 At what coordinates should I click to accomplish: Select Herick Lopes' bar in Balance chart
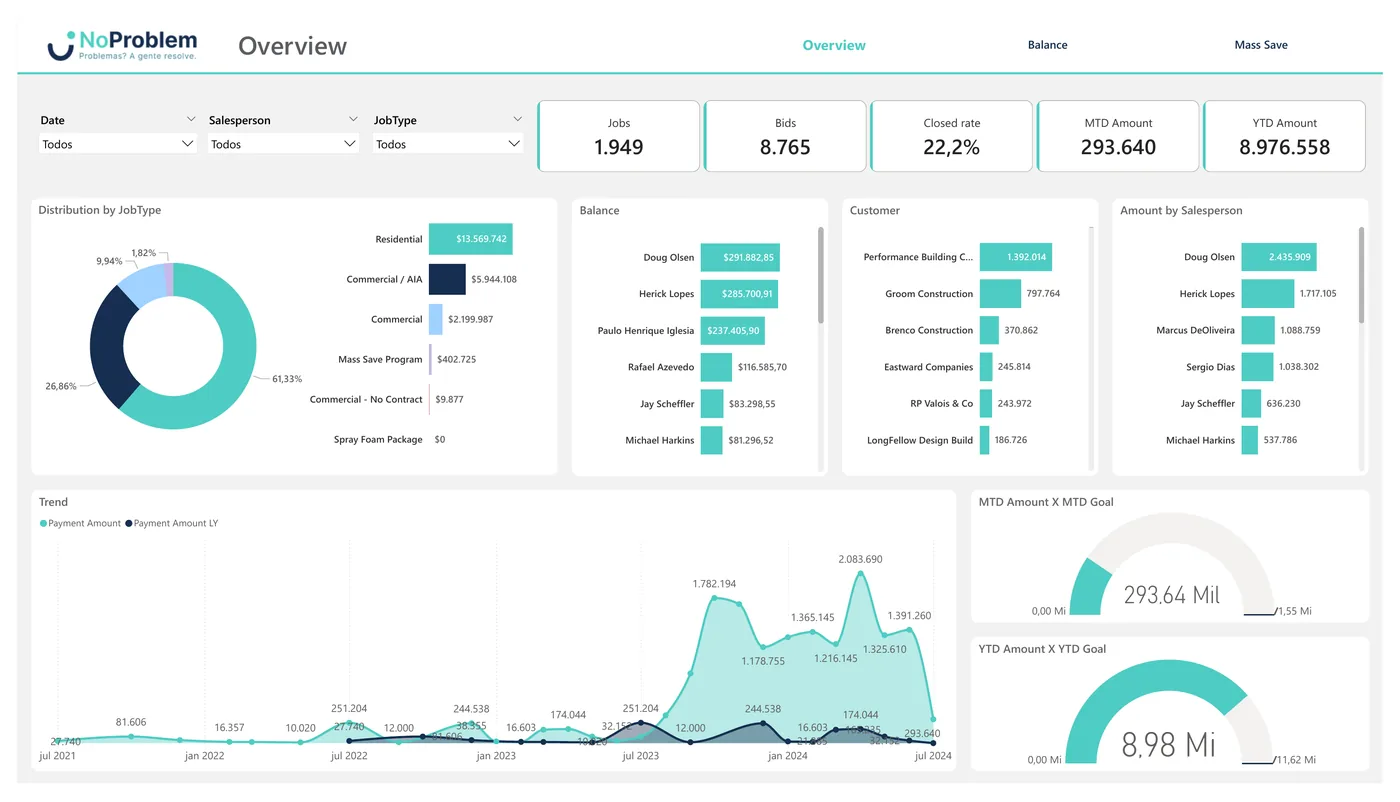[x=739, y=294]
